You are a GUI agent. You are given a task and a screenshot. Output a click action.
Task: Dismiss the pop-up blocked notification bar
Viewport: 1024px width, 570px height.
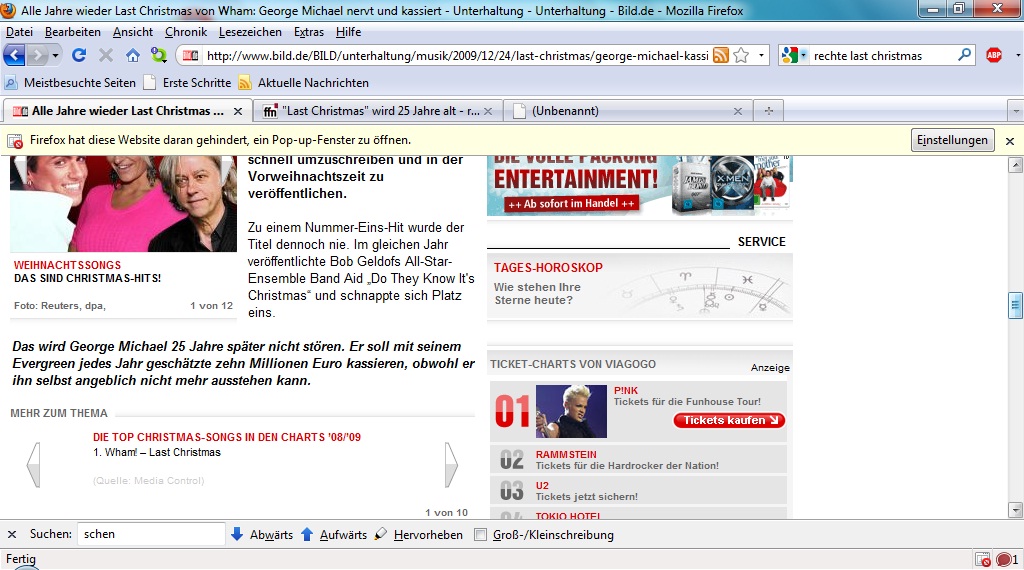(1010, 141)
